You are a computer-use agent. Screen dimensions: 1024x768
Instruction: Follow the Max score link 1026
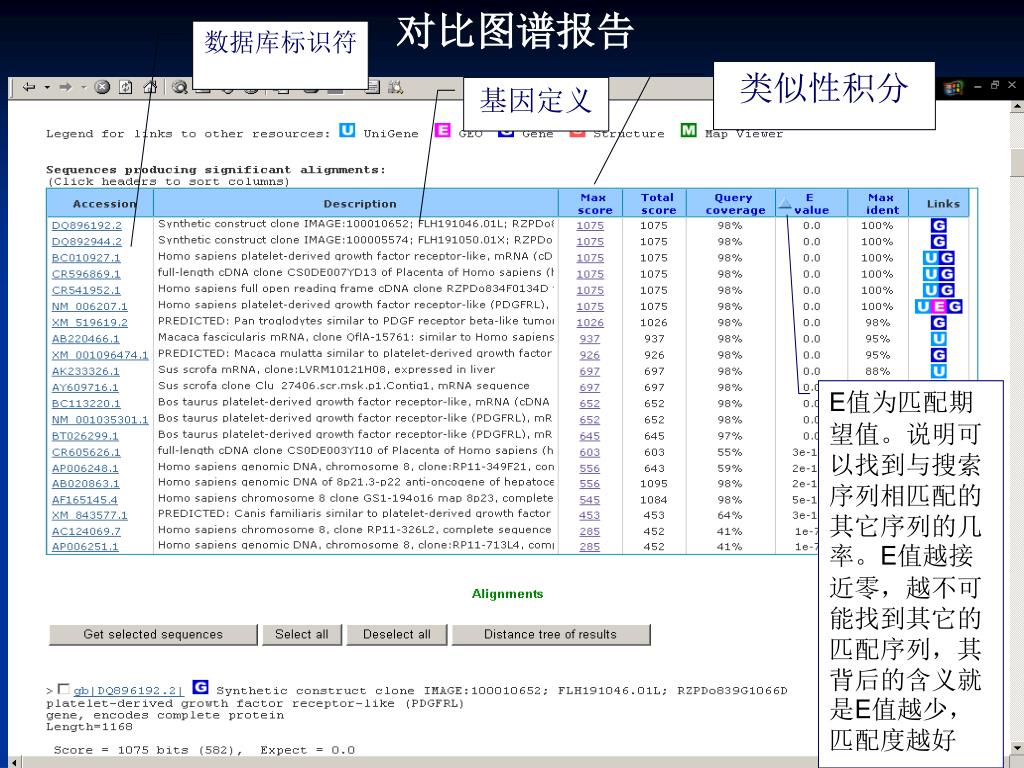pyautogui.click(x=590, y=323)
